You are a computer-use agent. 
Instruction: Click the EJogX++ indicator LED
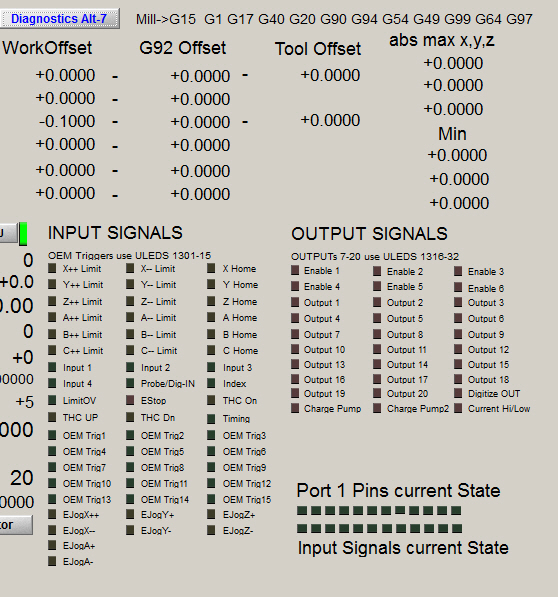[x=52, y=514]
